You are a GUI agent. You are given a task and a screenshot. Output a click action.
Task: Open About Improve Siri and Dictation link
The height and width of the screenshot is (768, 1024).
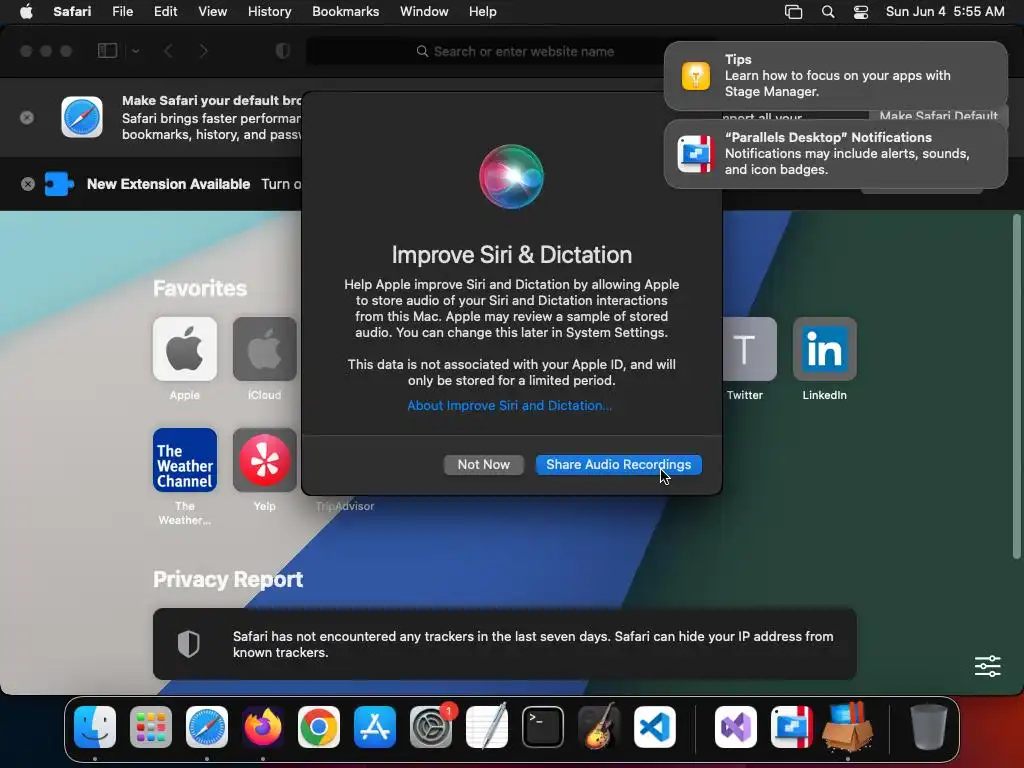tap(509, 406)
